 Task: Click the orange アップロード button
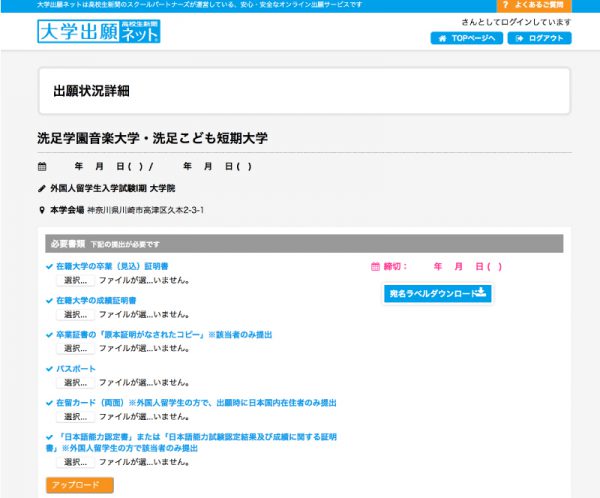coord(80,485)
